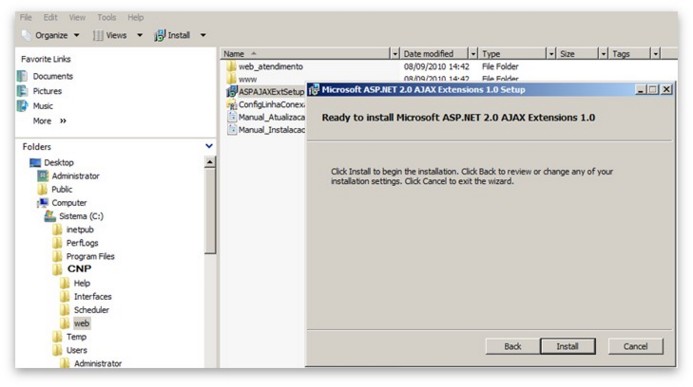The width and height of the screenshot is (693, 387).
Task: Select Administrator folder under Users
Action: click(98, 364)
